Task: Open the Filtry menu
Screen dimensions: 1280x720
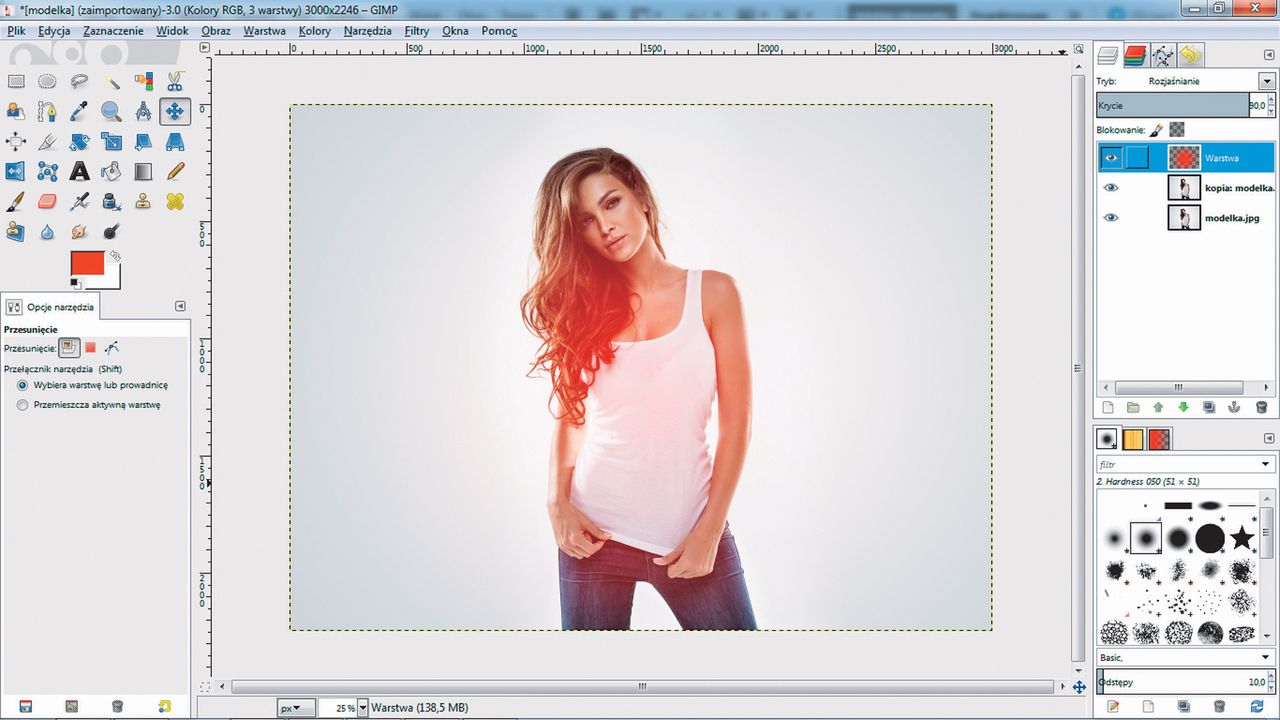Action: tap(417, 31)
